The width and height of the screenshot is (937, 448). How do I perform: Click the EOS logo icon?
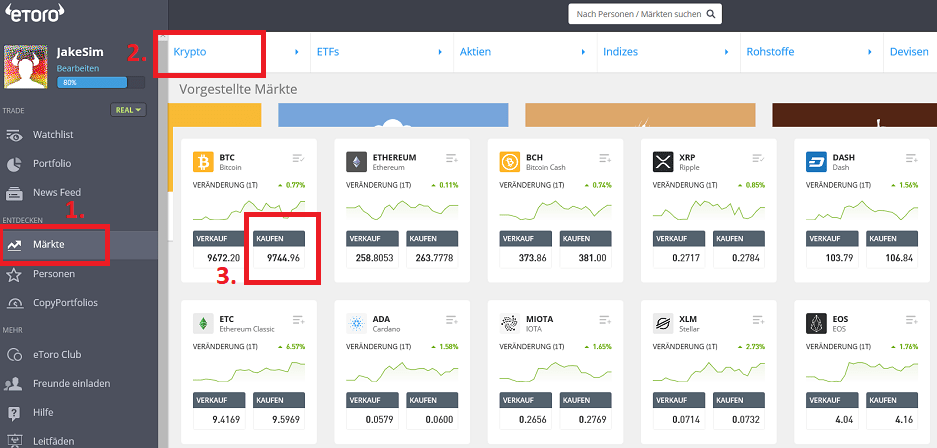point(816,323)
